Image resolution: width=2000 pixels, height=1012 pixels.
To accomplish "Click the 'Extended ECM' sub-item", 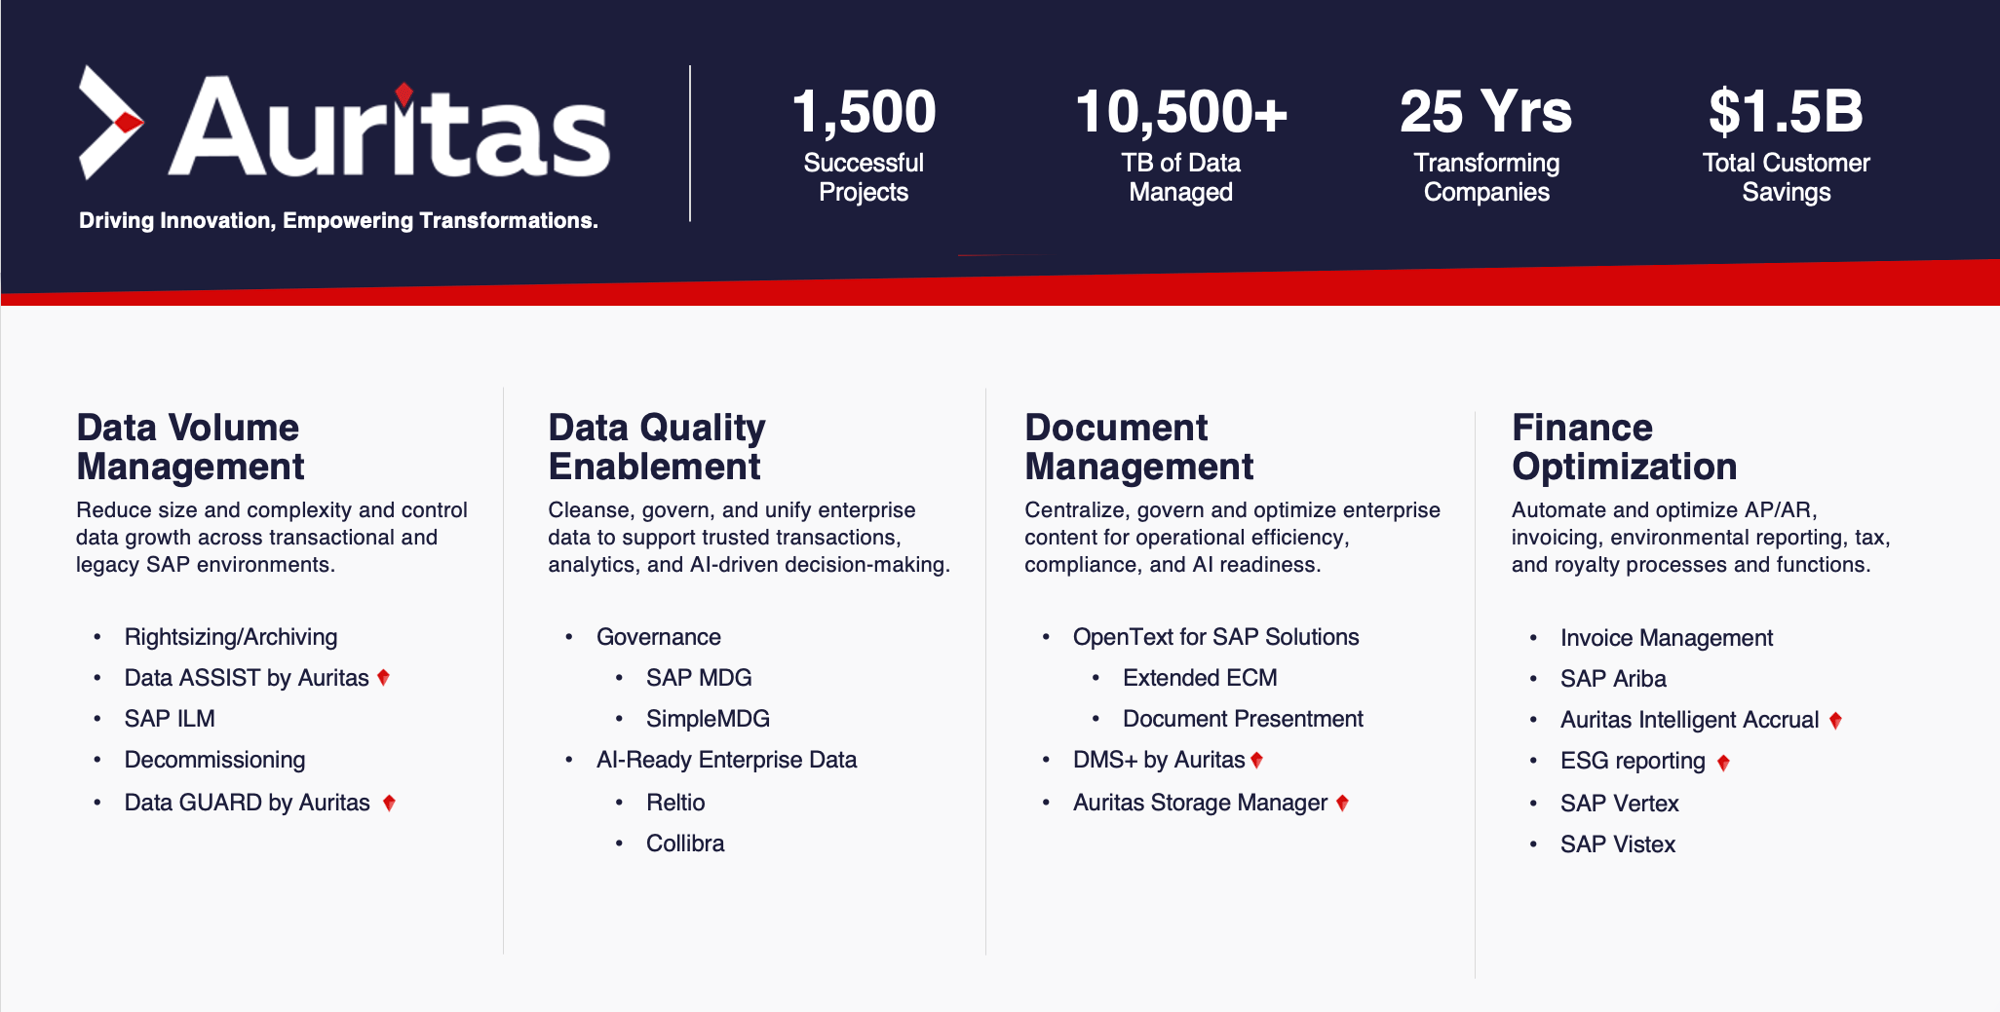I will click(1200, 678).
